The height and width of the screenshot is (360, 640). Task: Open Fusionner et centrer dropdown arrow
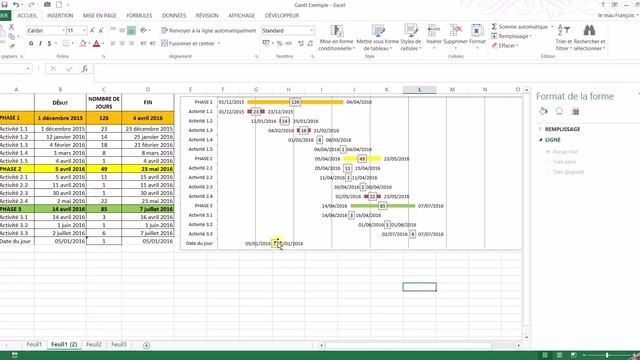(x=219, y=43)
